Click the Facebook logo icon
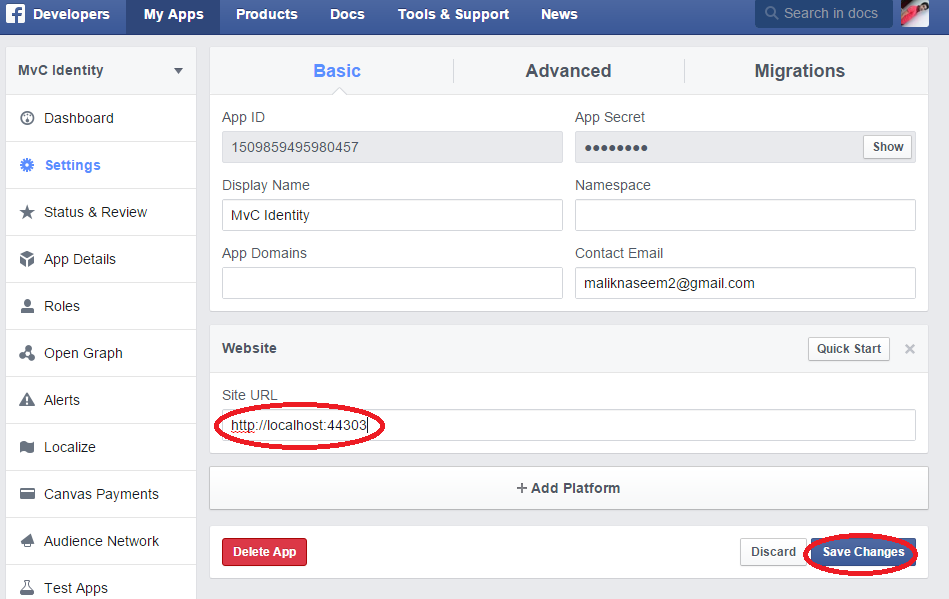Viewport: 949px width, 599px height. tap(15, 13)
